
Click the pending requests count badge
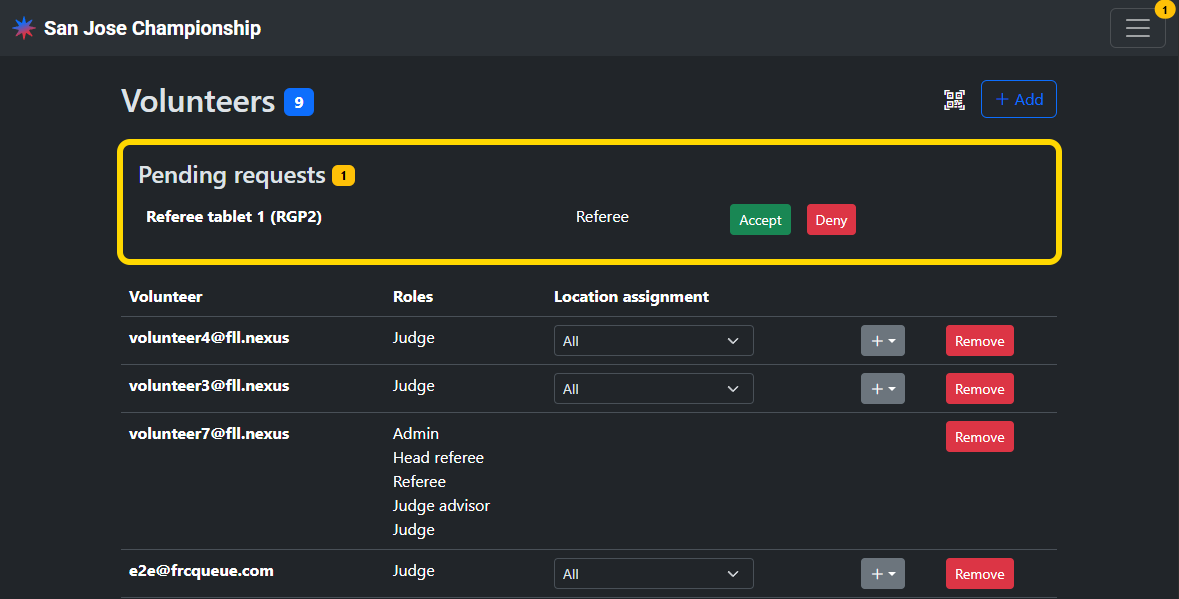click(x=343, y=176)
